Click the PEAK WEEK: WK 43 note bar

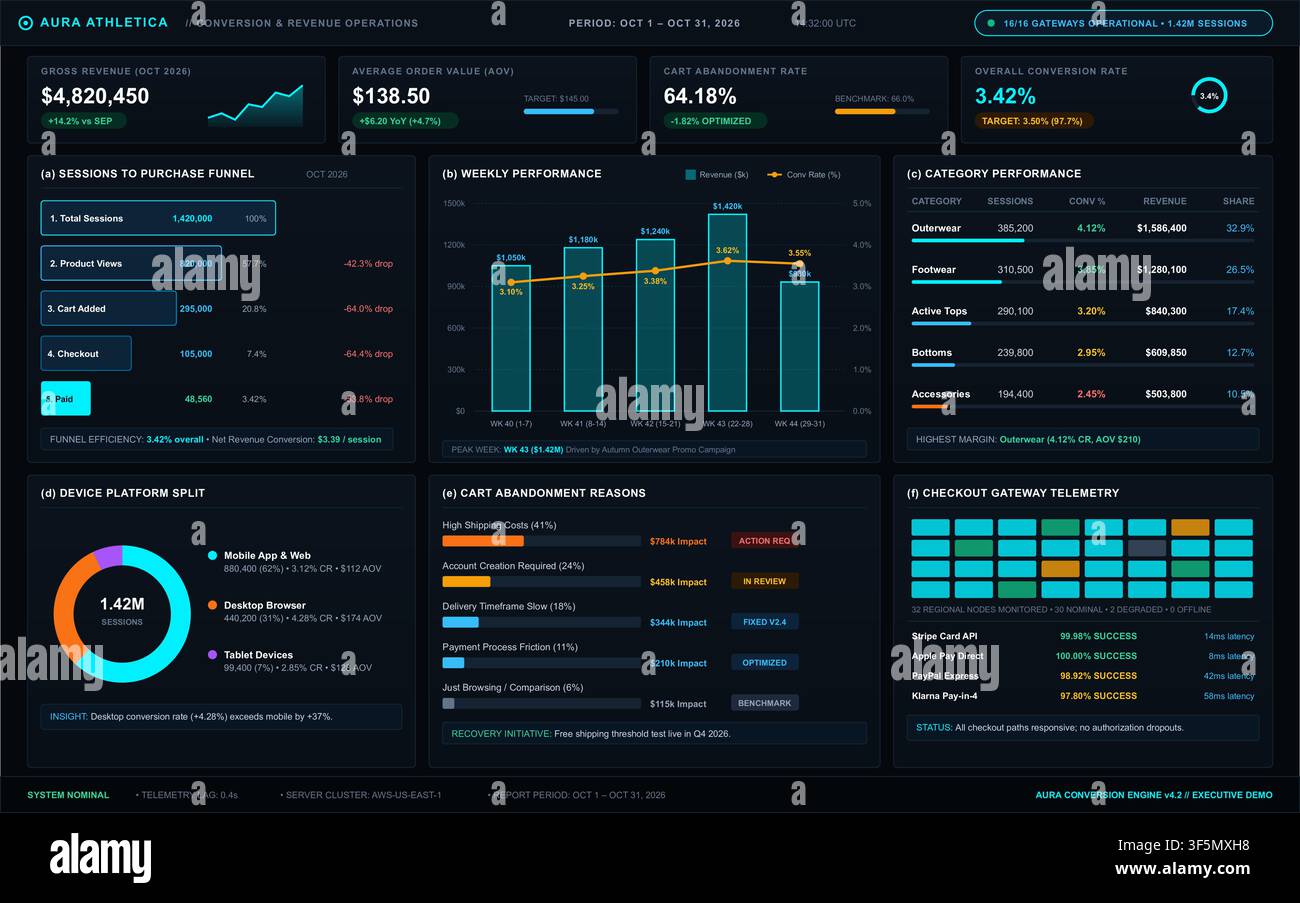[654, 449]
